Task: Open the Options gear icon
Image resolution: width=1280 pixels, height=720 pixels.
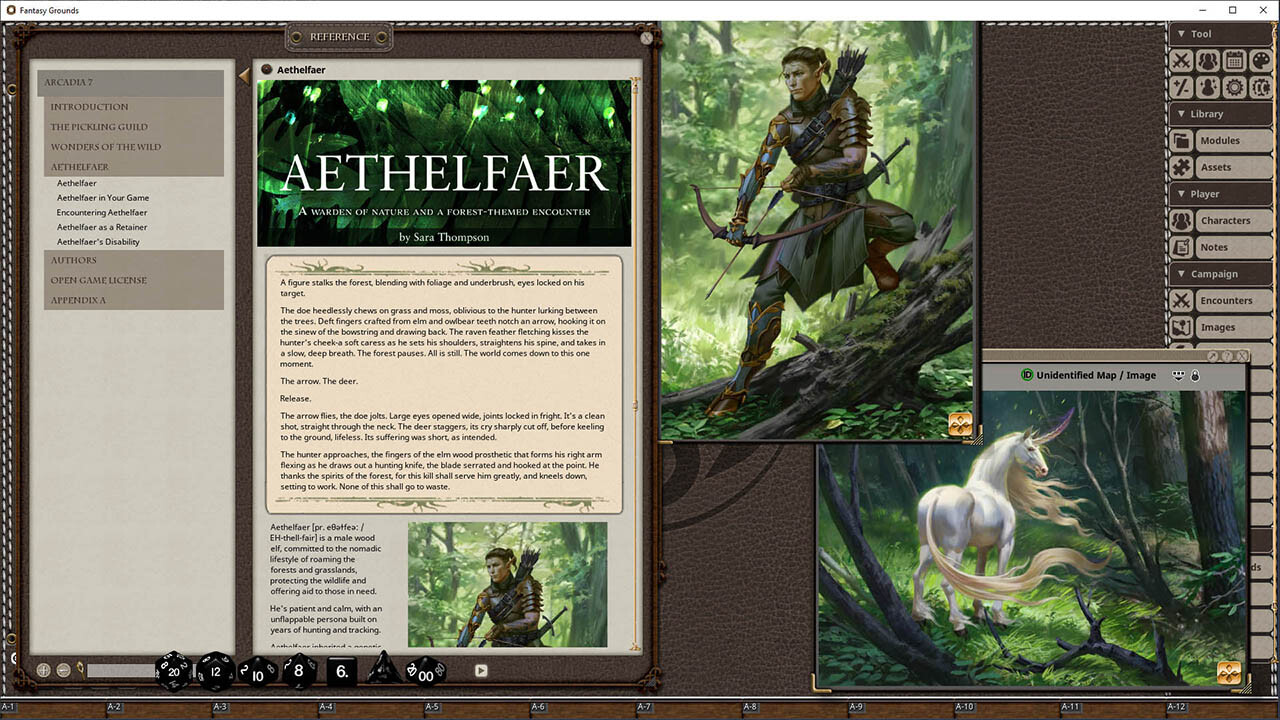Action: tap(1233, 87)
